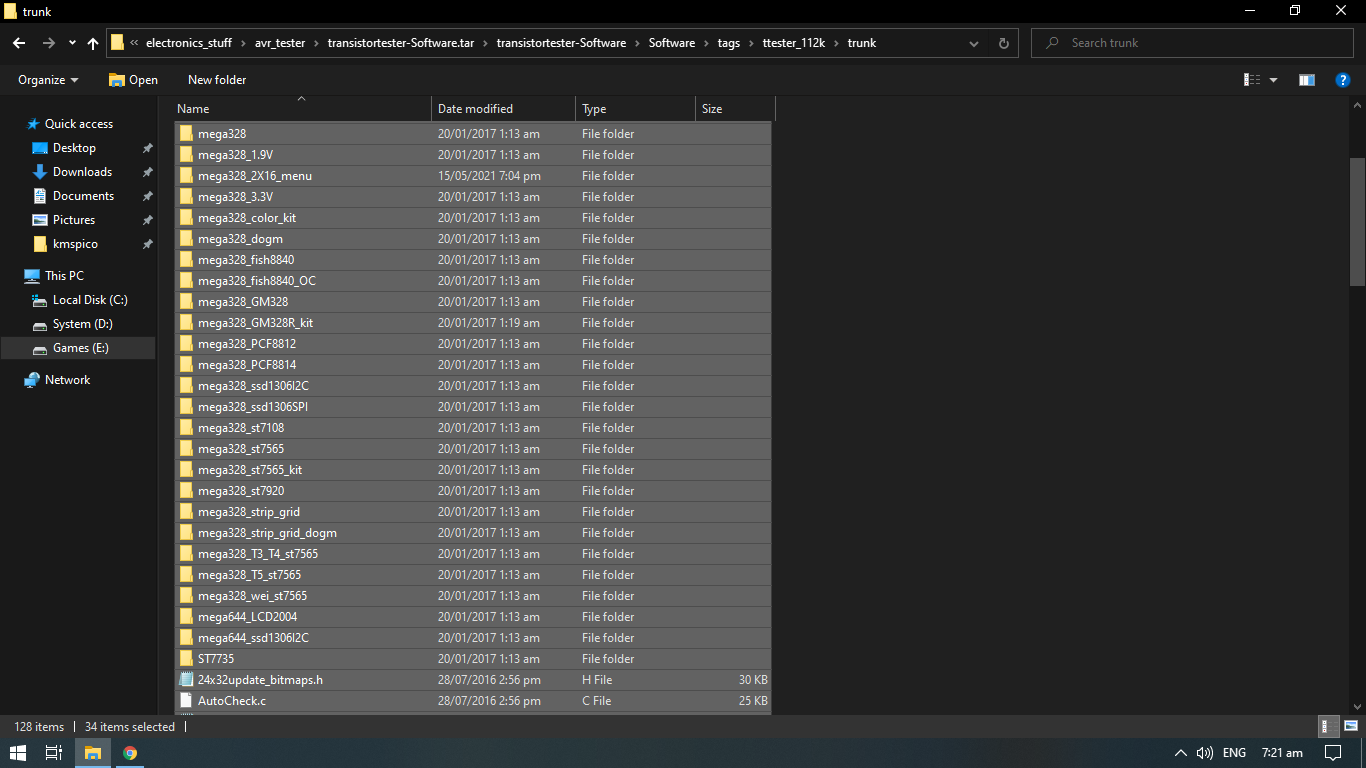Screen dimensions: 1366x768
Task: Click the Software breadcrumb segment
Action: (672, 43)
